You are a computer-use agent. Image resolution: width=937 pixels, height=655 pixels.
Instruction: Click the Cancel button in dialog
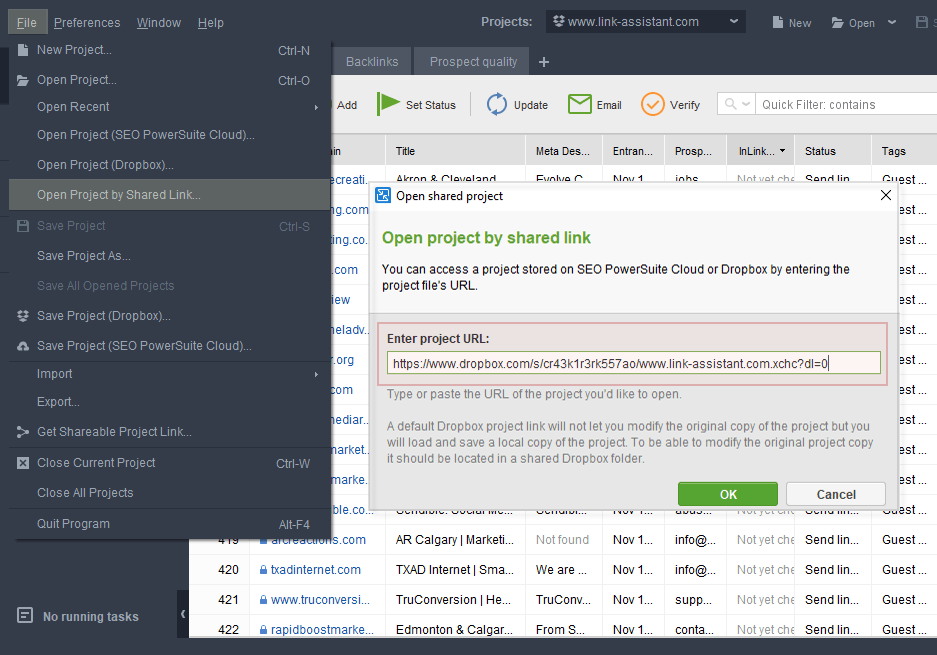point(836,494)
